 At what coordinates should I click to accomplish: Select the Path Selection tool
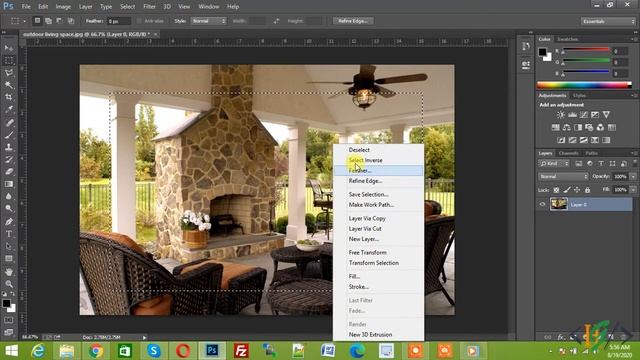(9, 247)
